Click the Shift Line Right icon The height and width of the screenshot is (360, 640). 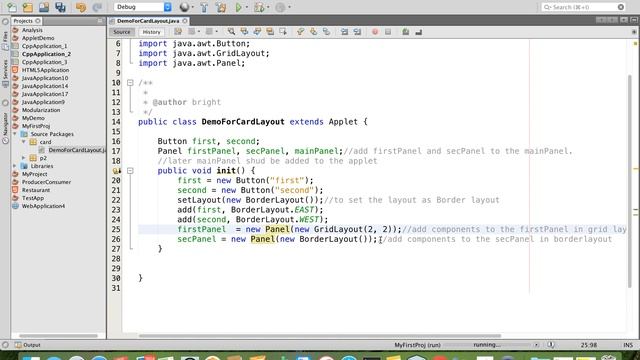(357, 31)
